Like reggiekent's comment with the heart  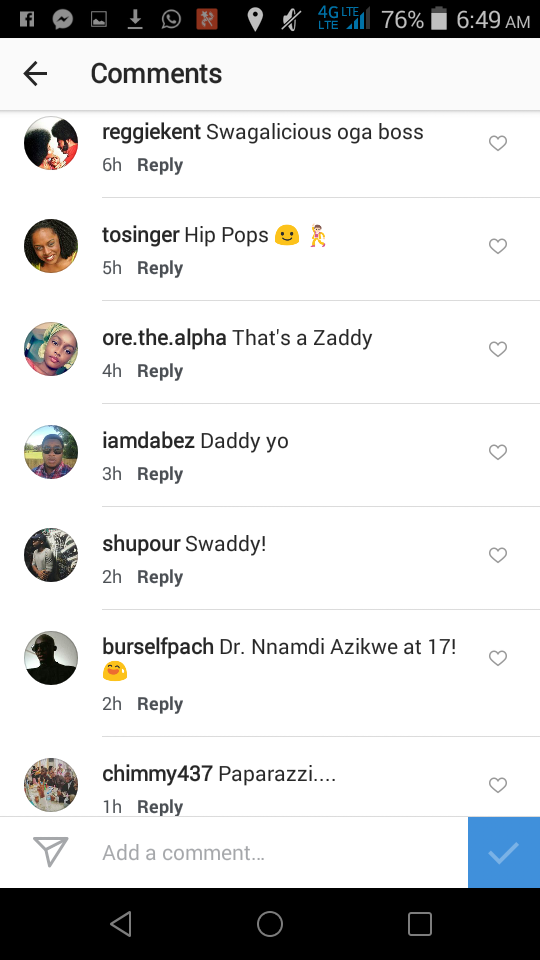pyautogui.click(x=498, y=143)
